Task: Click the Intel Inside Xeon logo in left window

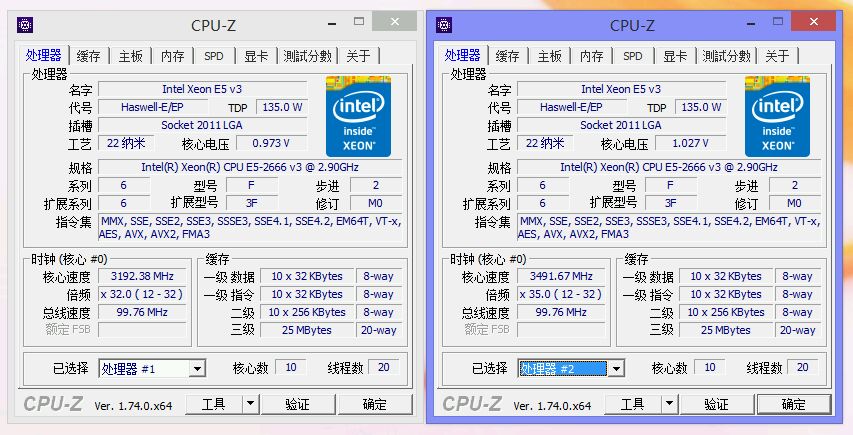Action: [358, 117]
